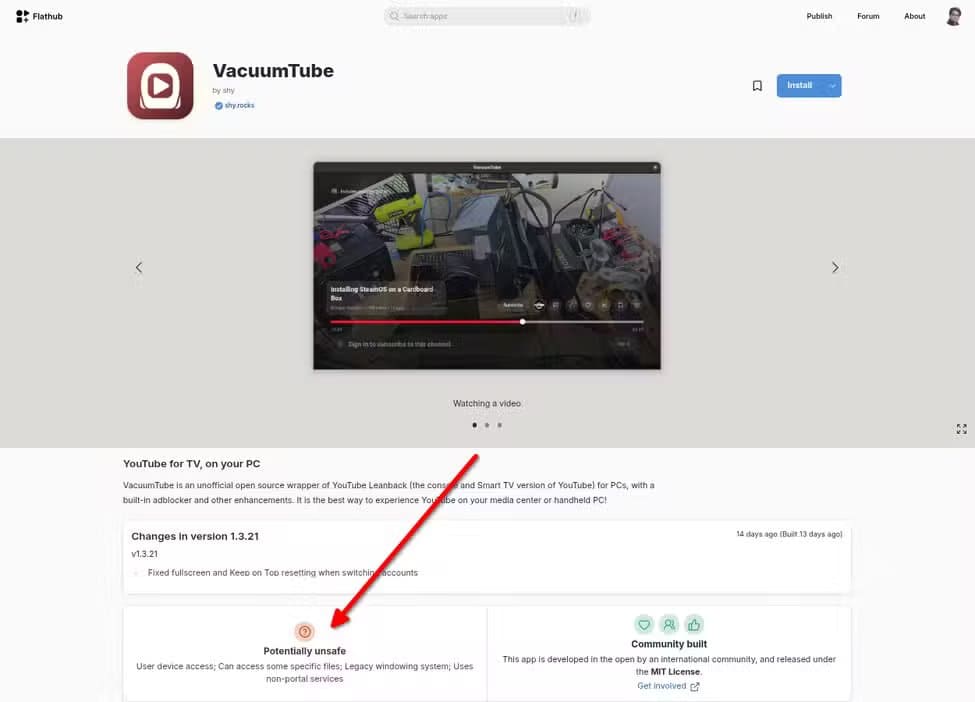Open your profile via the avatar icon
The image size is (975, 702).
pos(952,15)
